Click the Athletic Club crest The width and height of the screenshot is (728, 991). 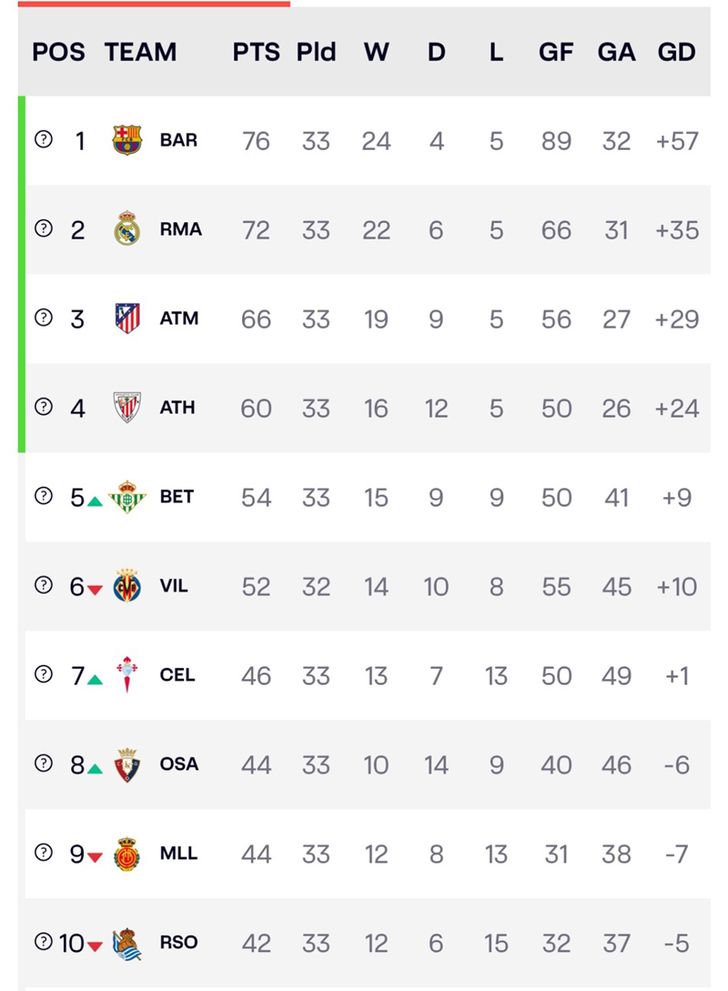tap(127, 407)
